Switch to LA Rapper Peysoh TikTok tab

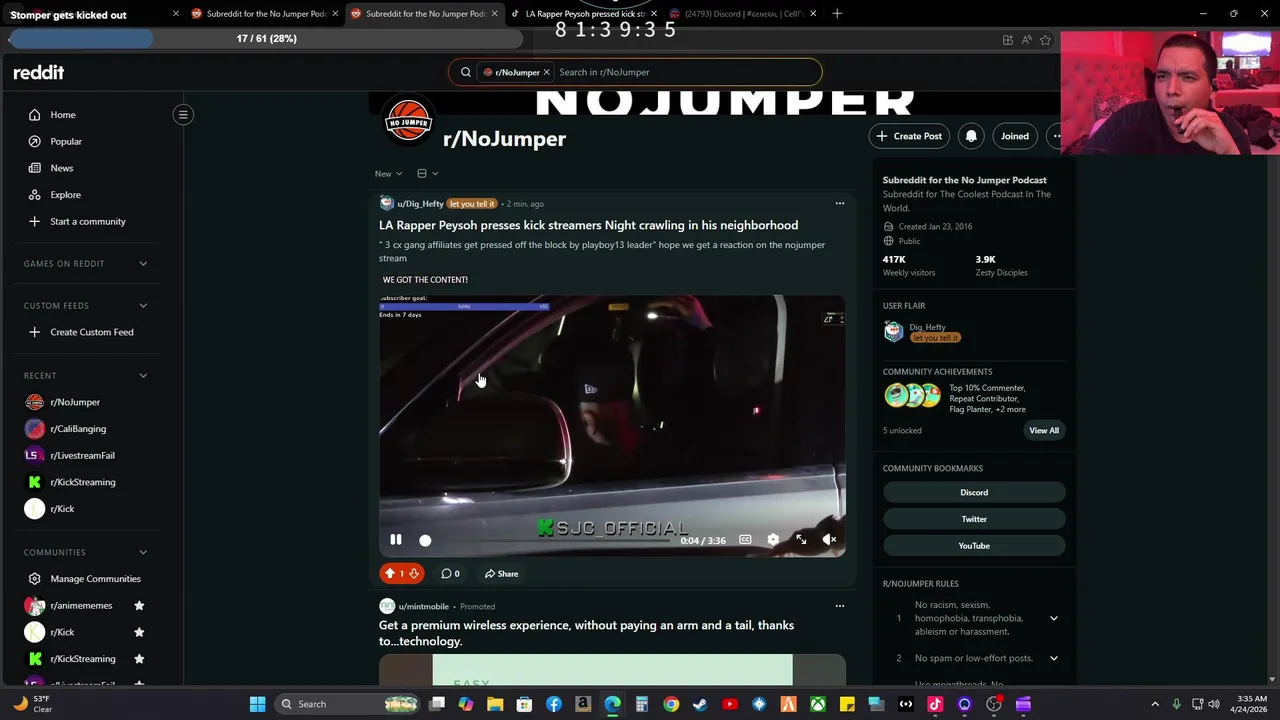pyautogui.click(x=584, y=14)
